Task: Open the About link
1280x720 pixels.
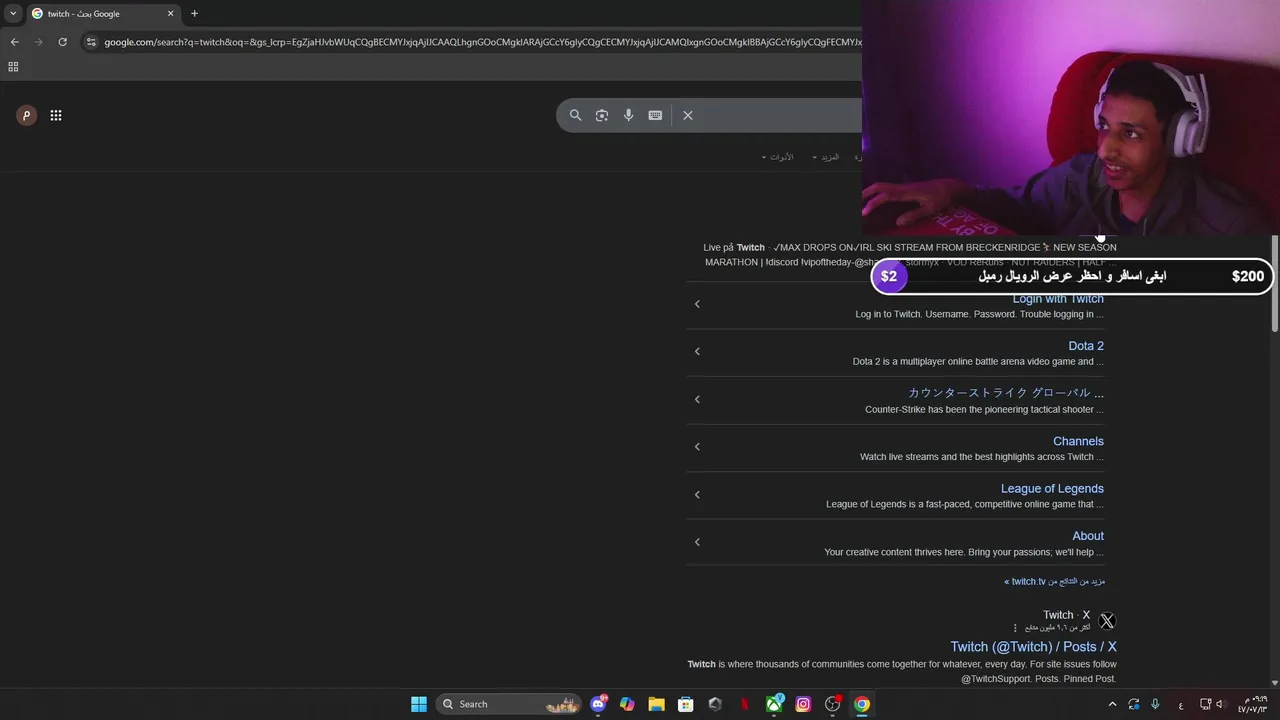Action: tap(1088, 536)
